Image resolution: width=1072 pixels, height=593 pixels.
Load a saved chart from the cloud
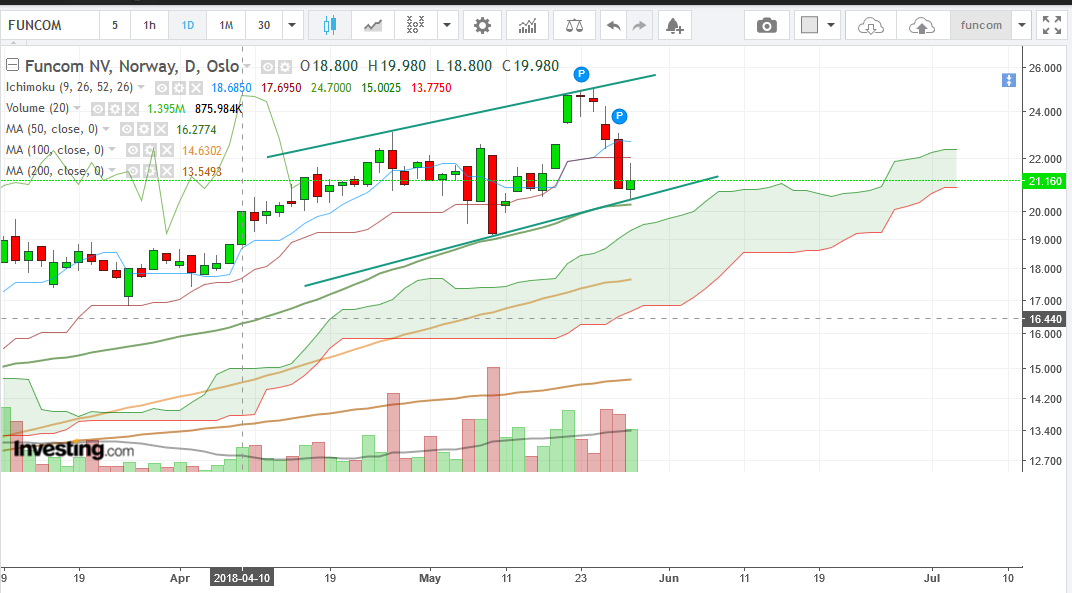[x=870, y=25]
